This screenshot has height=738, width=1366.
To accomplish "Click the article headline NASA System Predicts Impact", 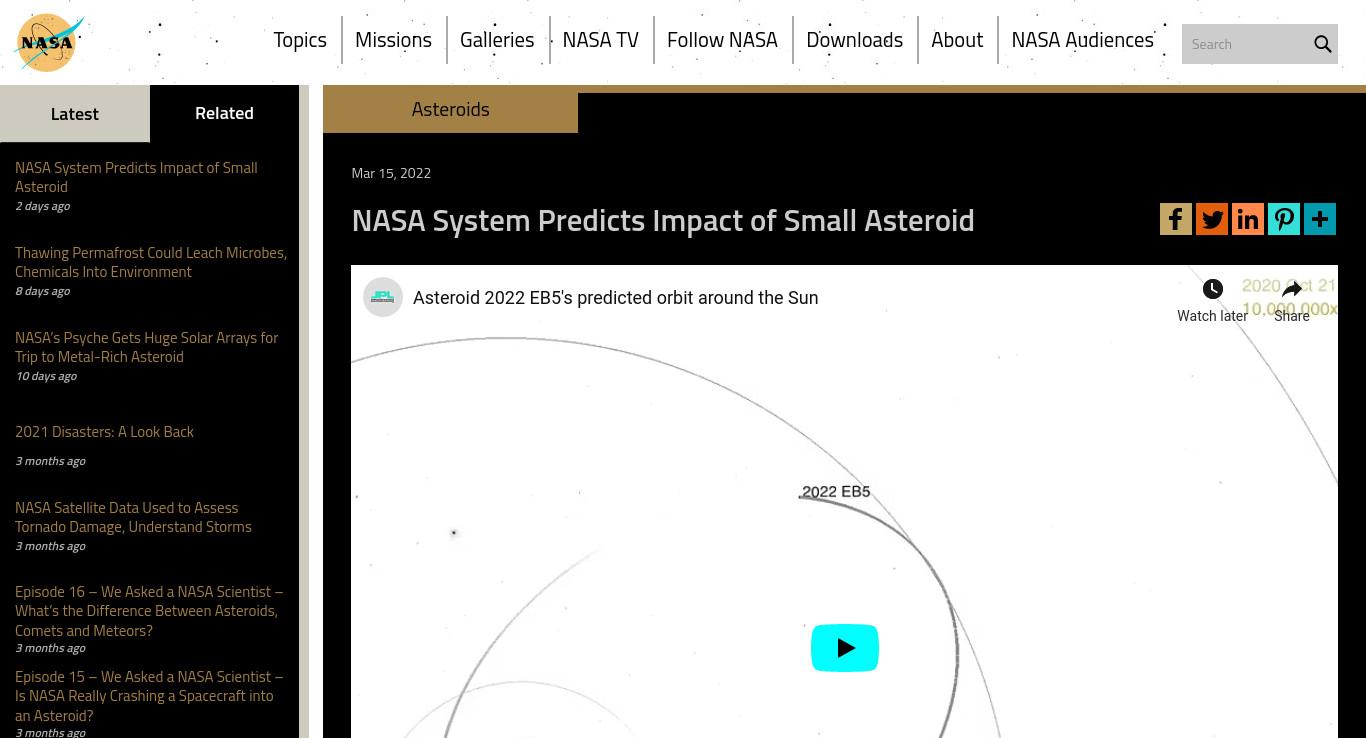I will (x=663, y=220).
